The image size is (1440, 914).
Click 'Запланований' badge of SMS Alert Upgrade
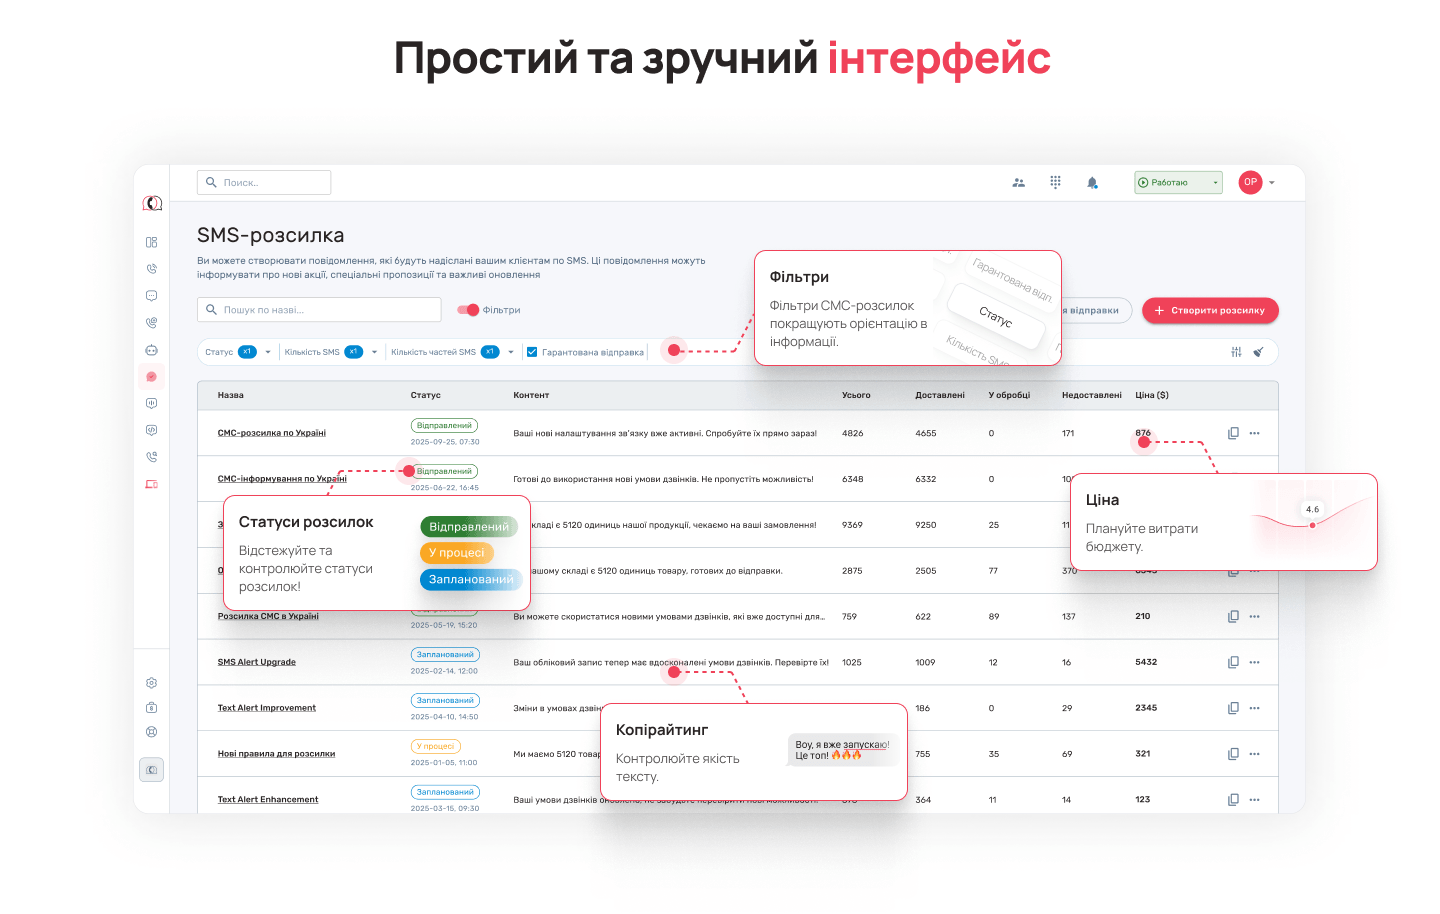click(x=445, y=654)
